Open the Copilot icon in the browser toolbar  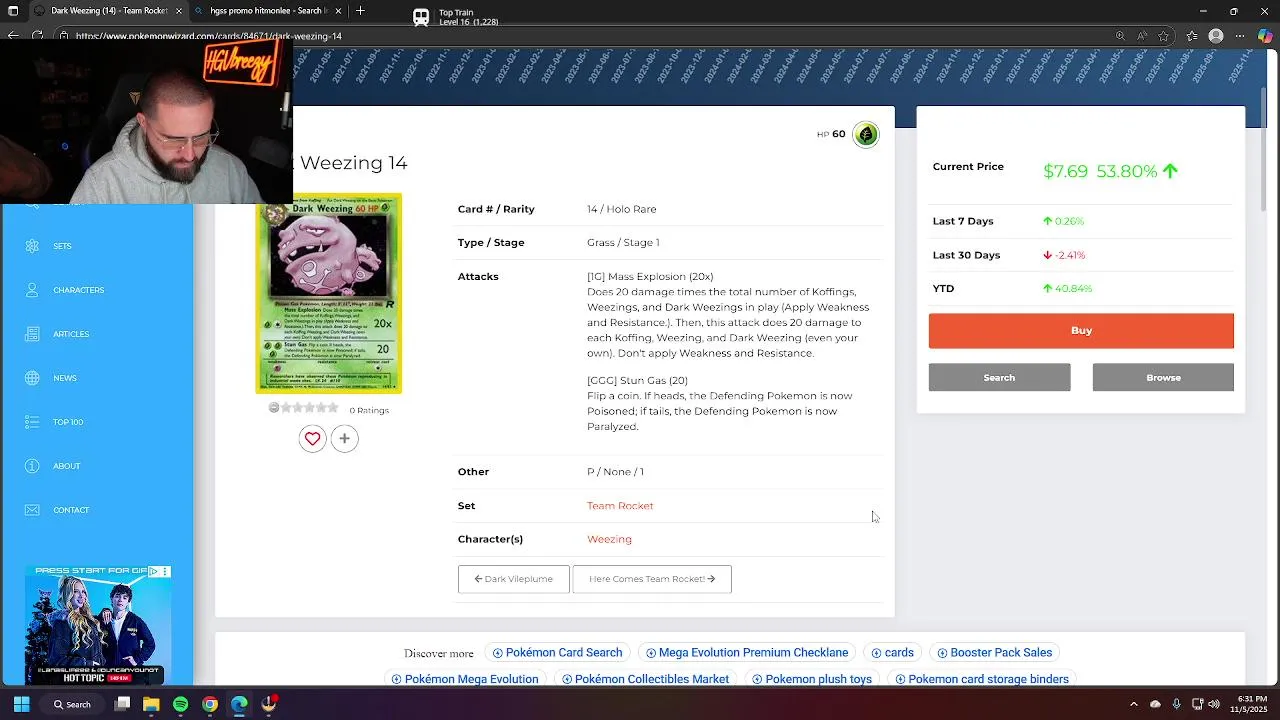coord(1265,36)
